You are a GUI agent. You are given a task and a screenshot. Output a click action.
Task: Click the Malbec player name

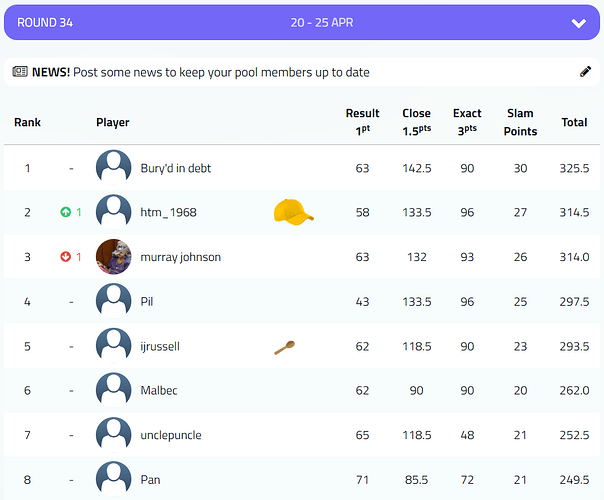pos(159,390)
